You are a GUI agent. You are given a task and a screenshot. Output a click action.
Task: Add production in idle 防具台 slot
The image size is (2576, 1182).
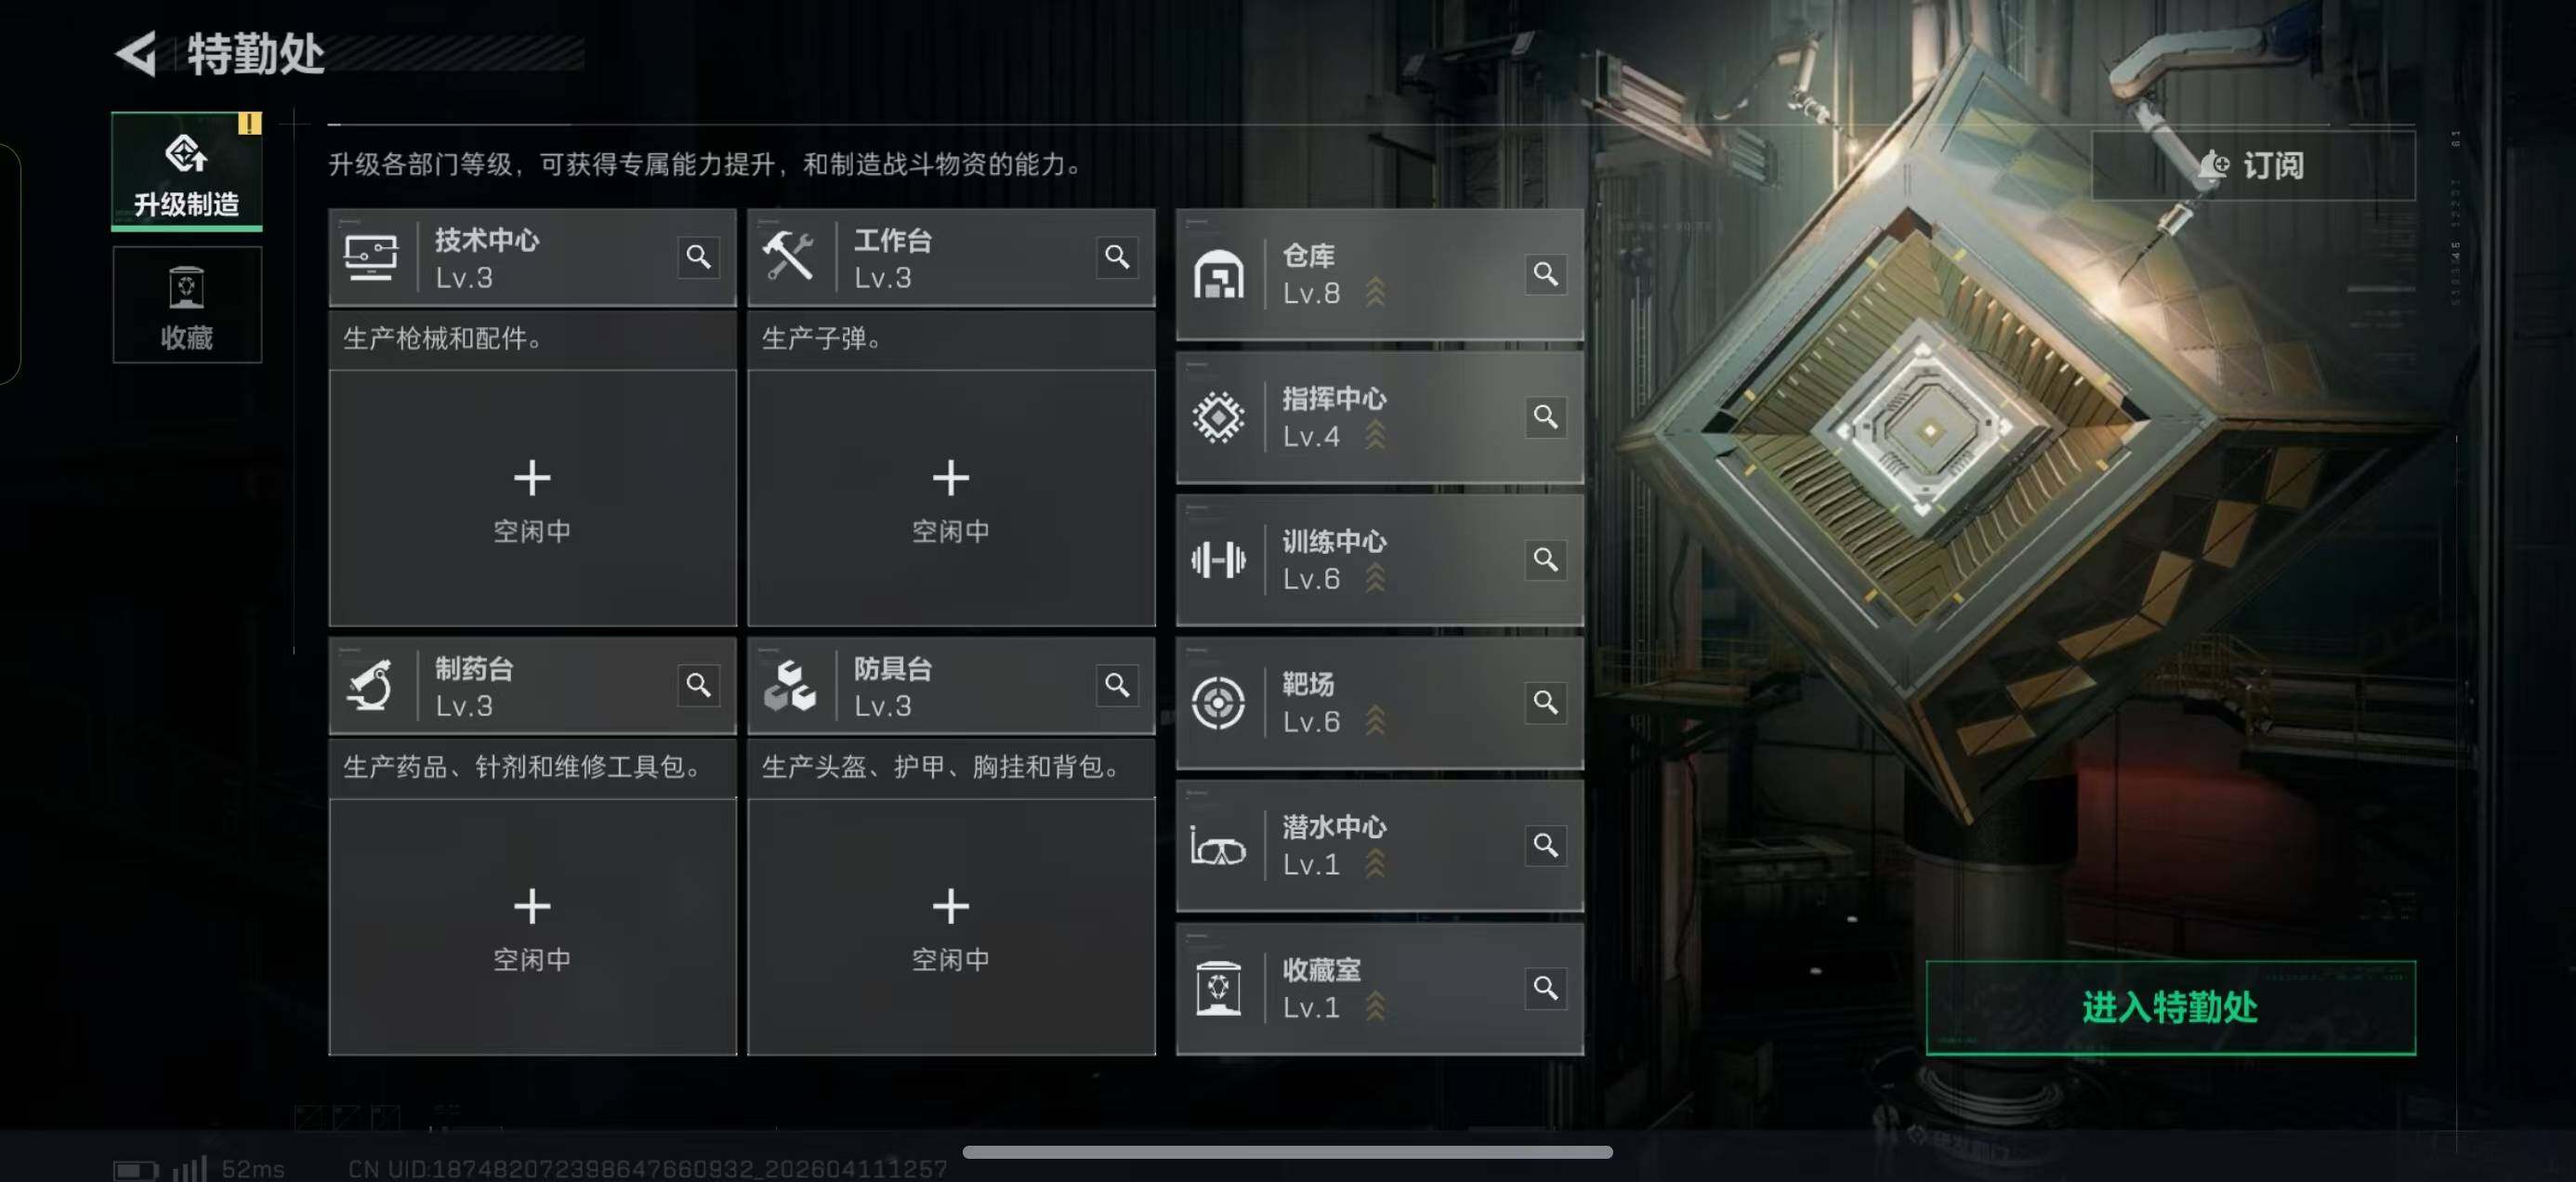[x=951, y=927]
